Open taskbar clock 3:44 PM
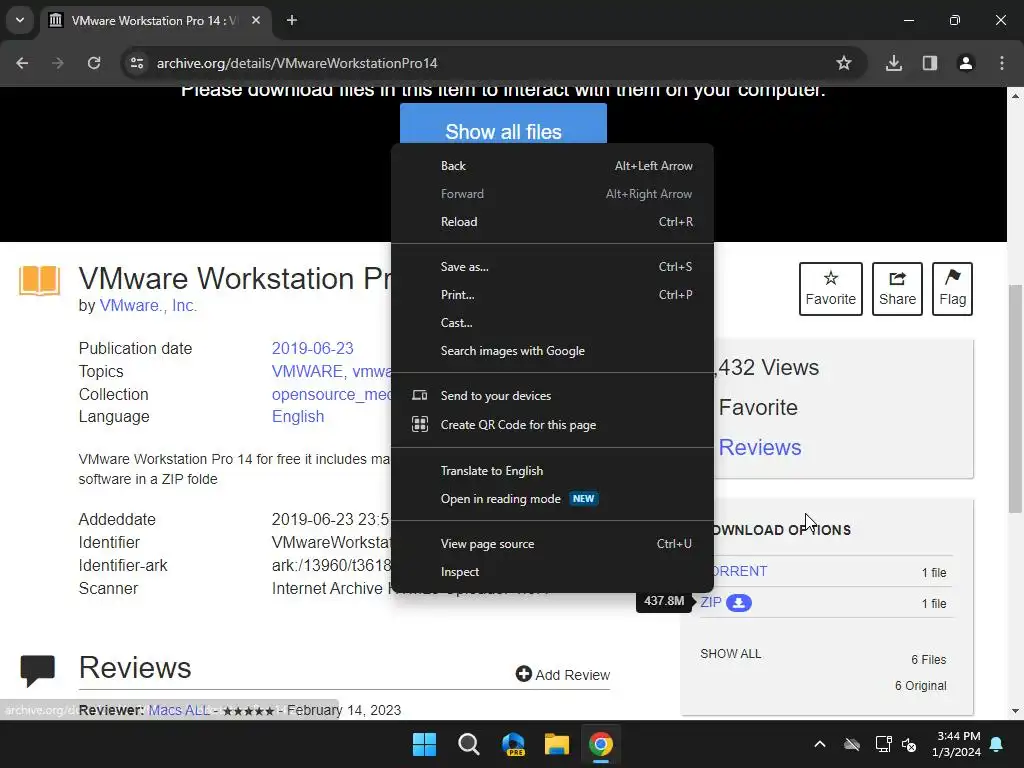 tap(957, 744)
